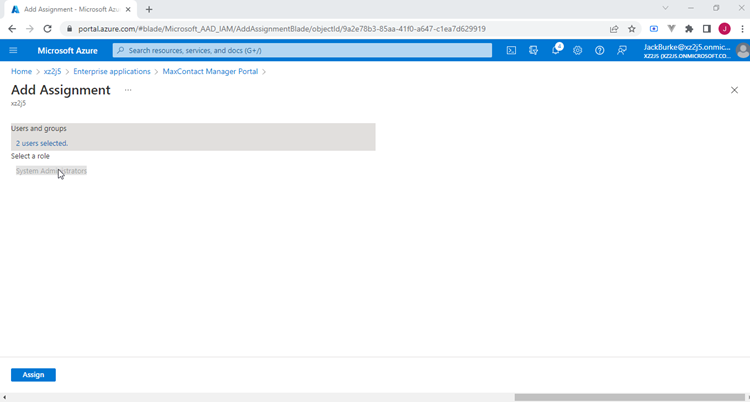This screenshot has width=750, height=402.
Task: Select the System Administrators role
Action: click(x=51, y=171)
